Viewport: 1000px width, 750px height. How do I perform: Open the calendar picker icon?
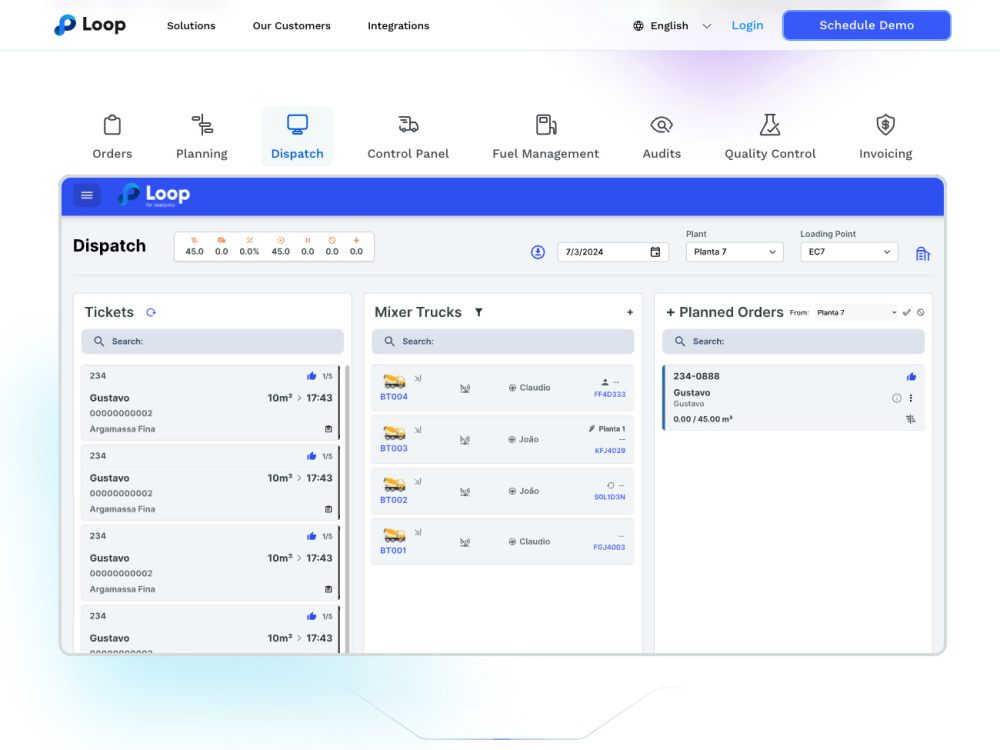(655, 252)
